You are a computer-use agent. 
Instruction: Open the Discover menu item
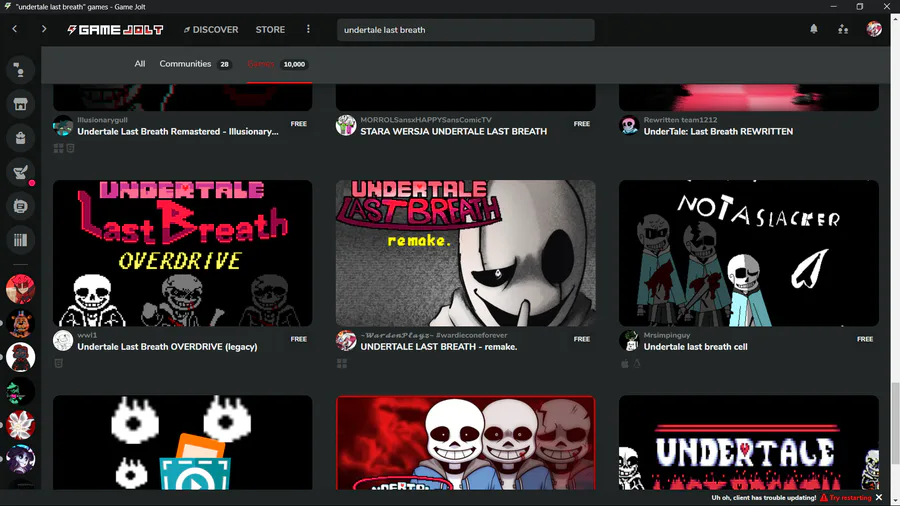pos(211,30)
